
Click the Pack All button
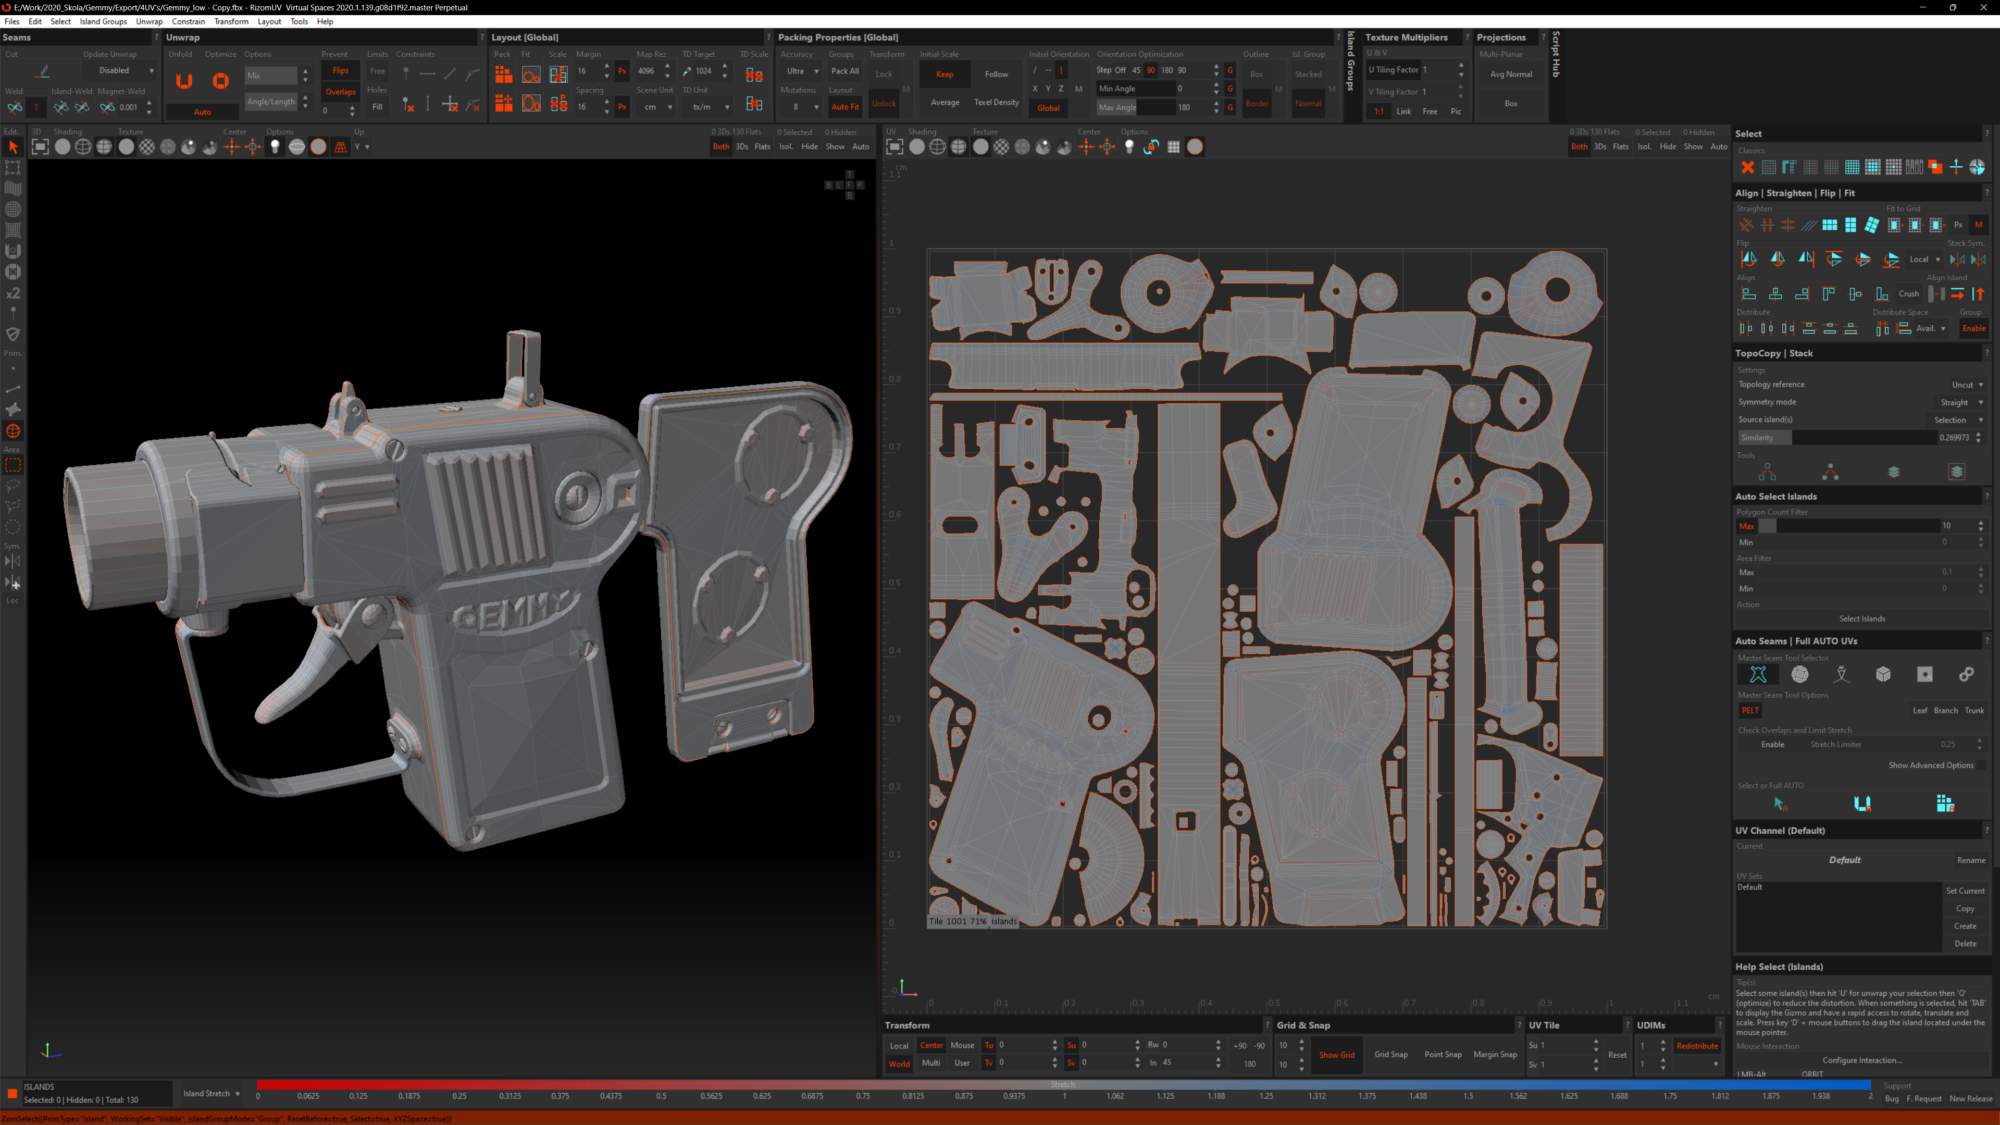pos(845,71)
